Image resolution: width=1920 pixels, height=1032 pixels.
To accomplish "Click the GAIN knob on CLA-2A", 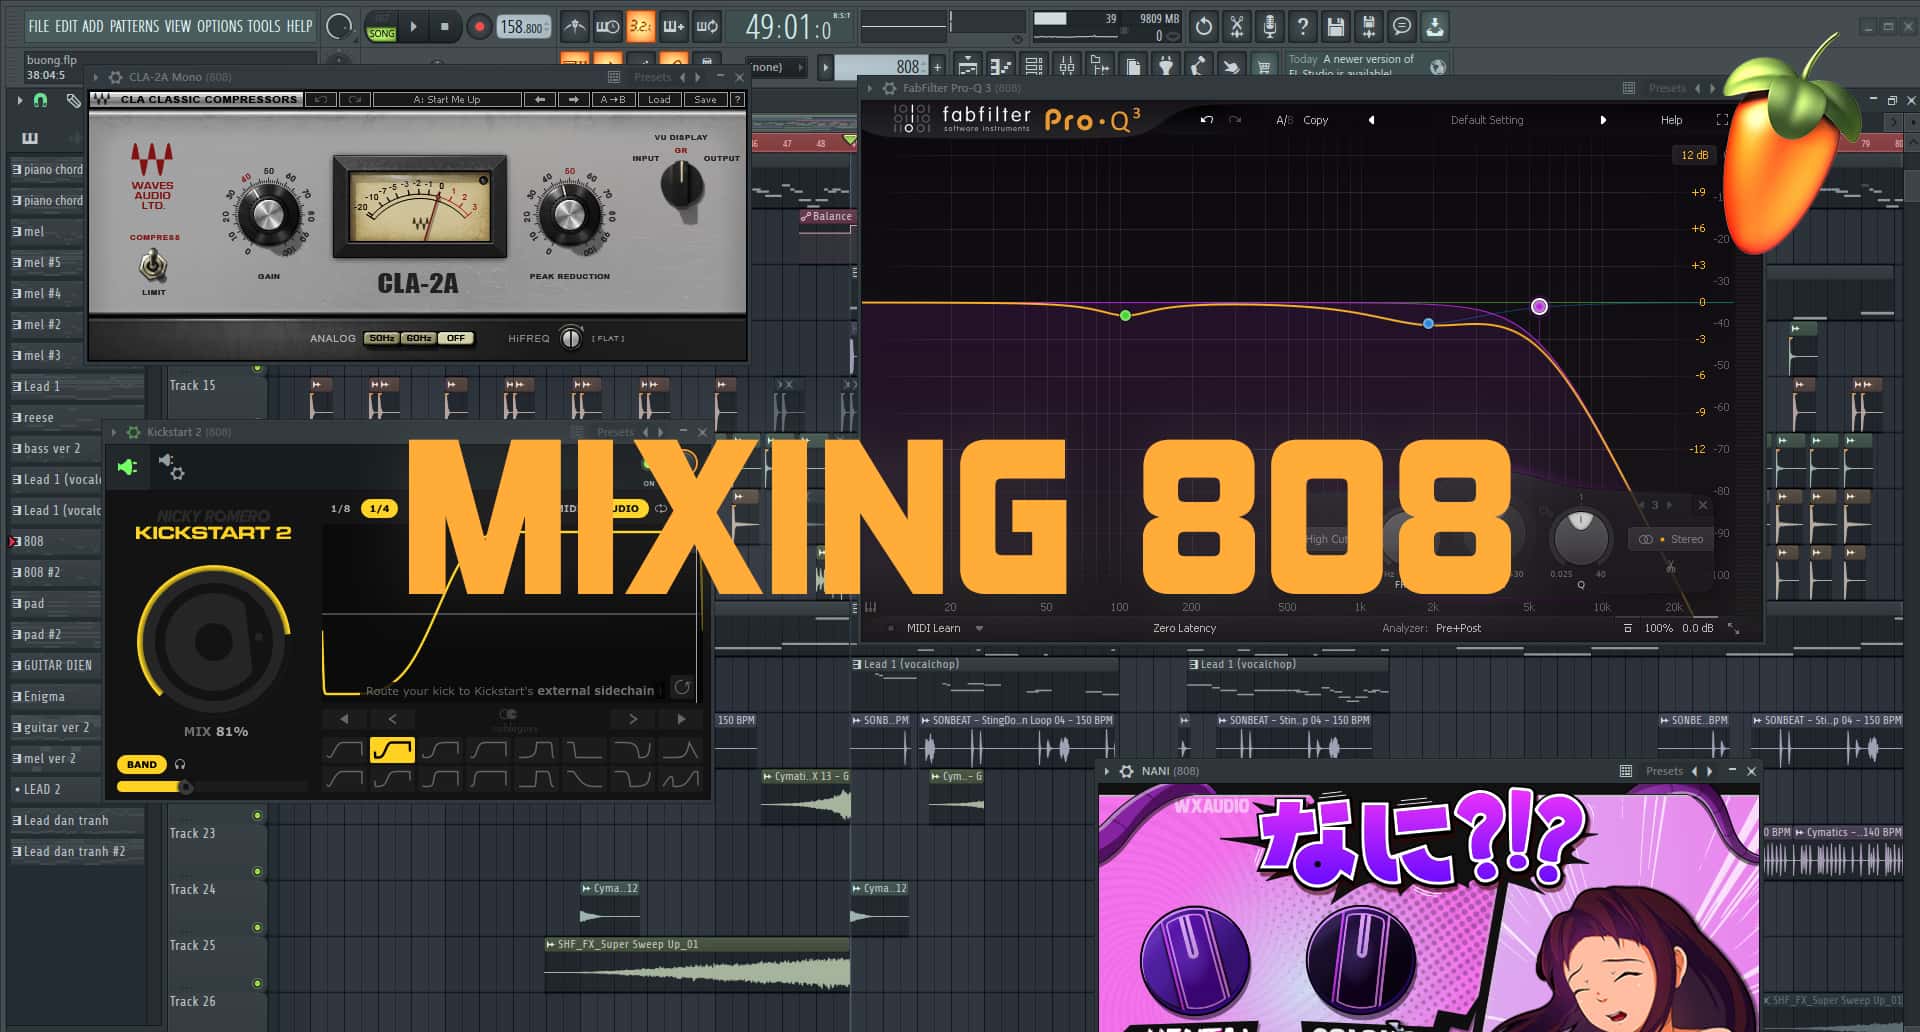I will coord(268,215).
